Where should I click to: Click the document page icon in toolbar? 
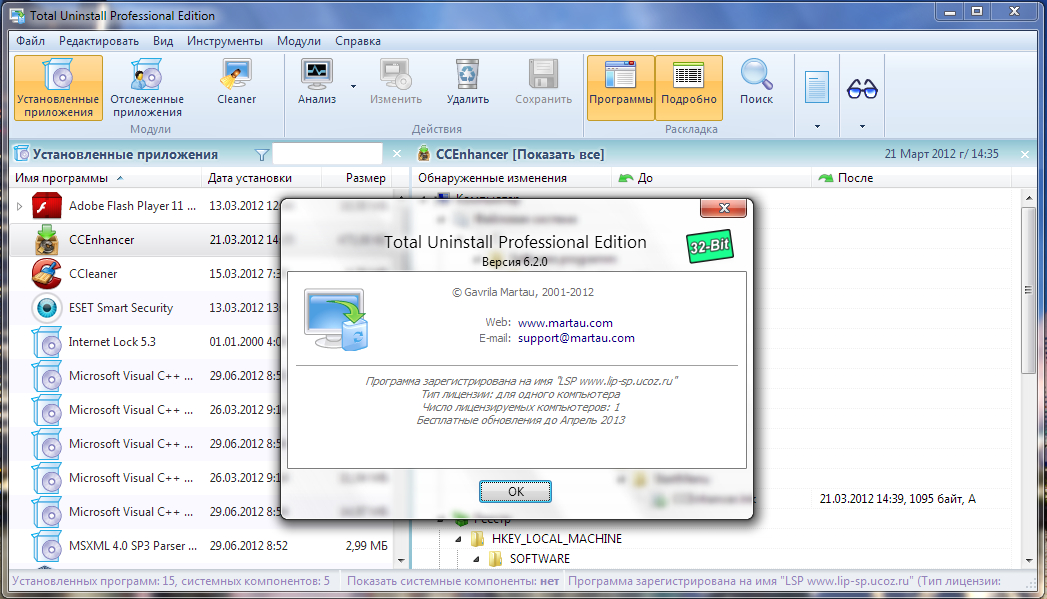click(x=817, y=87)
